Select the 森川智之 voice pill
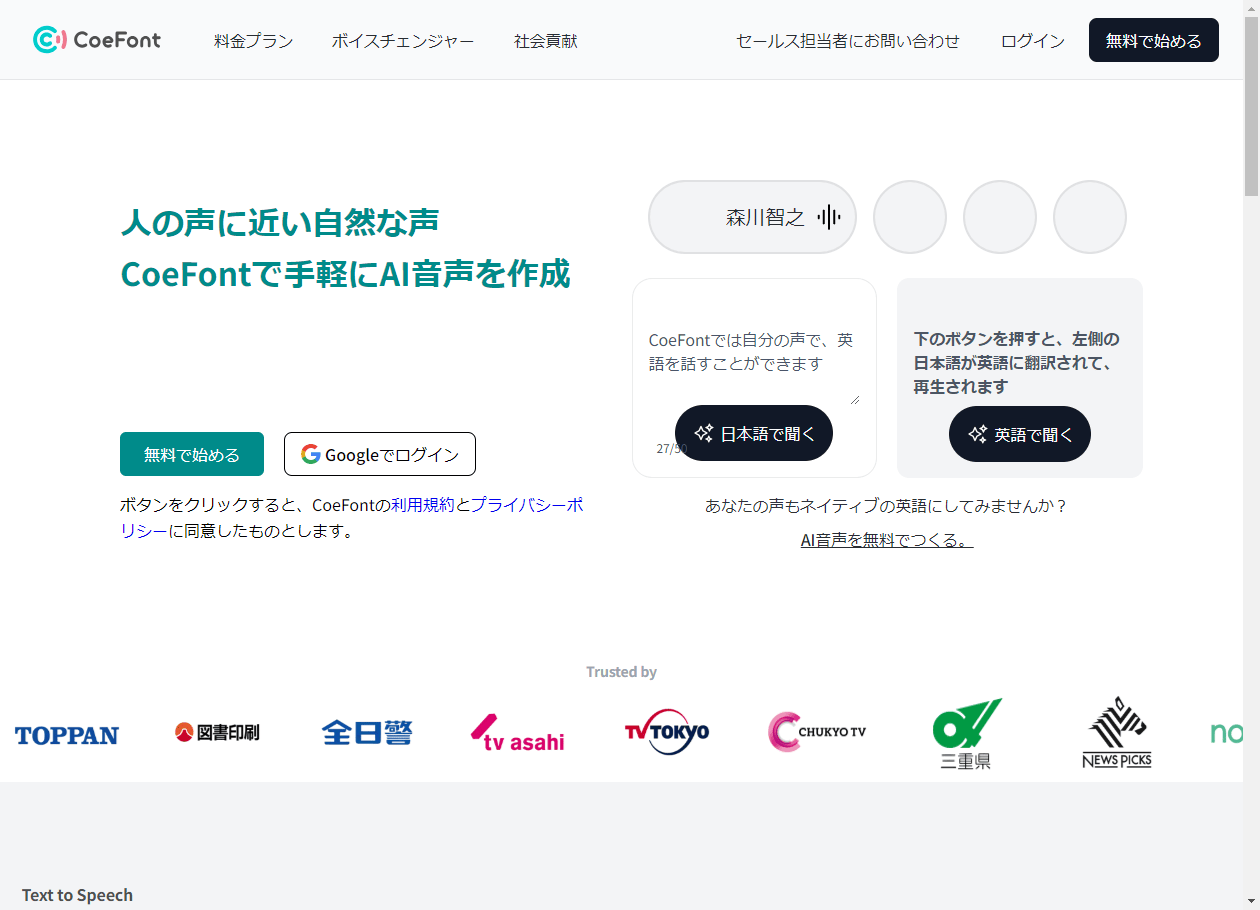The width and height of the screenshot is (1260, 910). (752, 217)
